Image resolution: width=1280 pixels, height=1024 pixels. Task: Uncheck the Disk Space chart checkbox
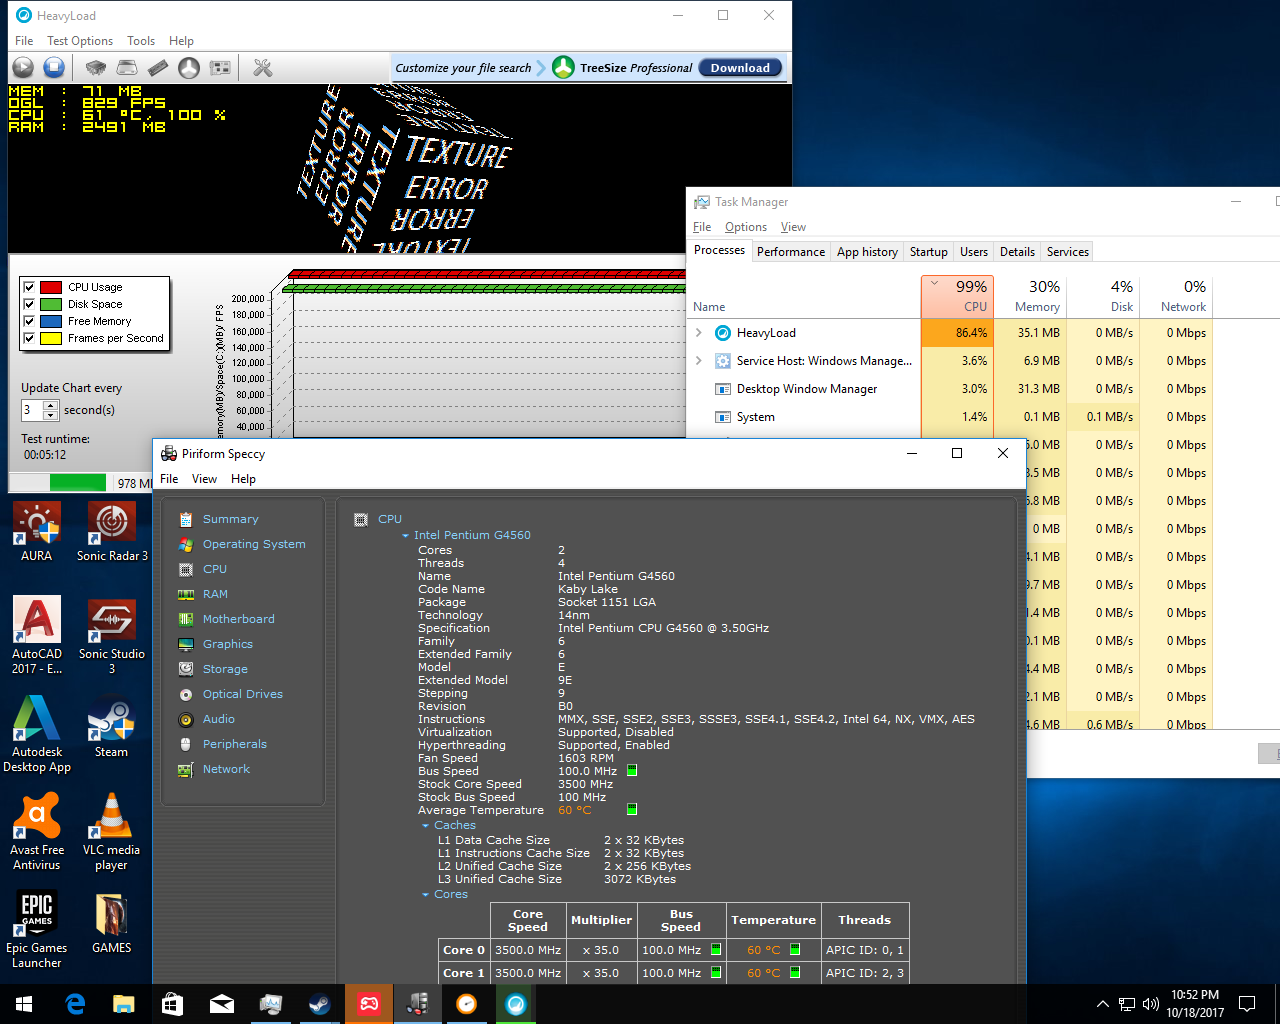click(29, 304)
